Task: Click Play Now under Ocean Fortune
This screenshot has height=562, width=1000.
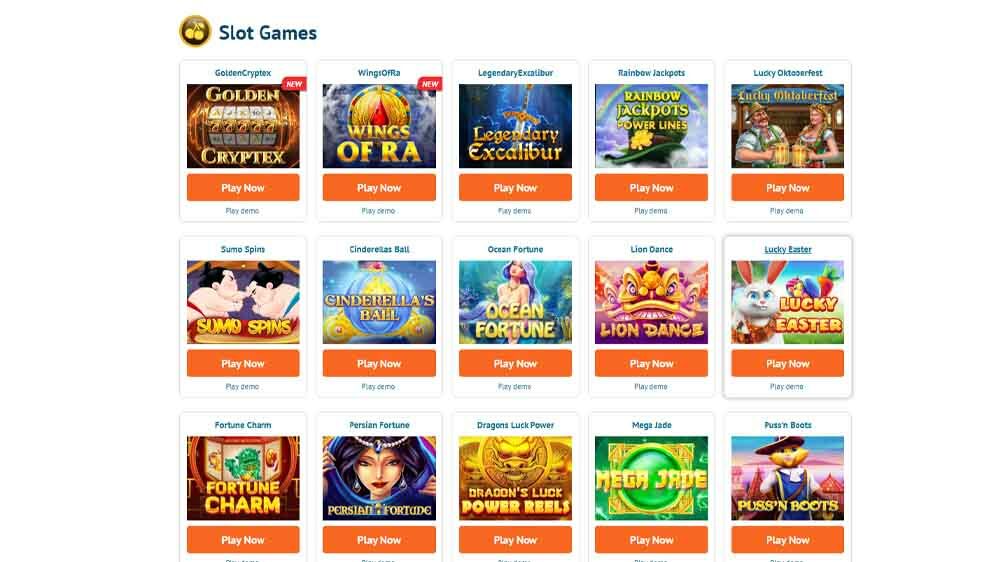Action: [x=515, y=364]
